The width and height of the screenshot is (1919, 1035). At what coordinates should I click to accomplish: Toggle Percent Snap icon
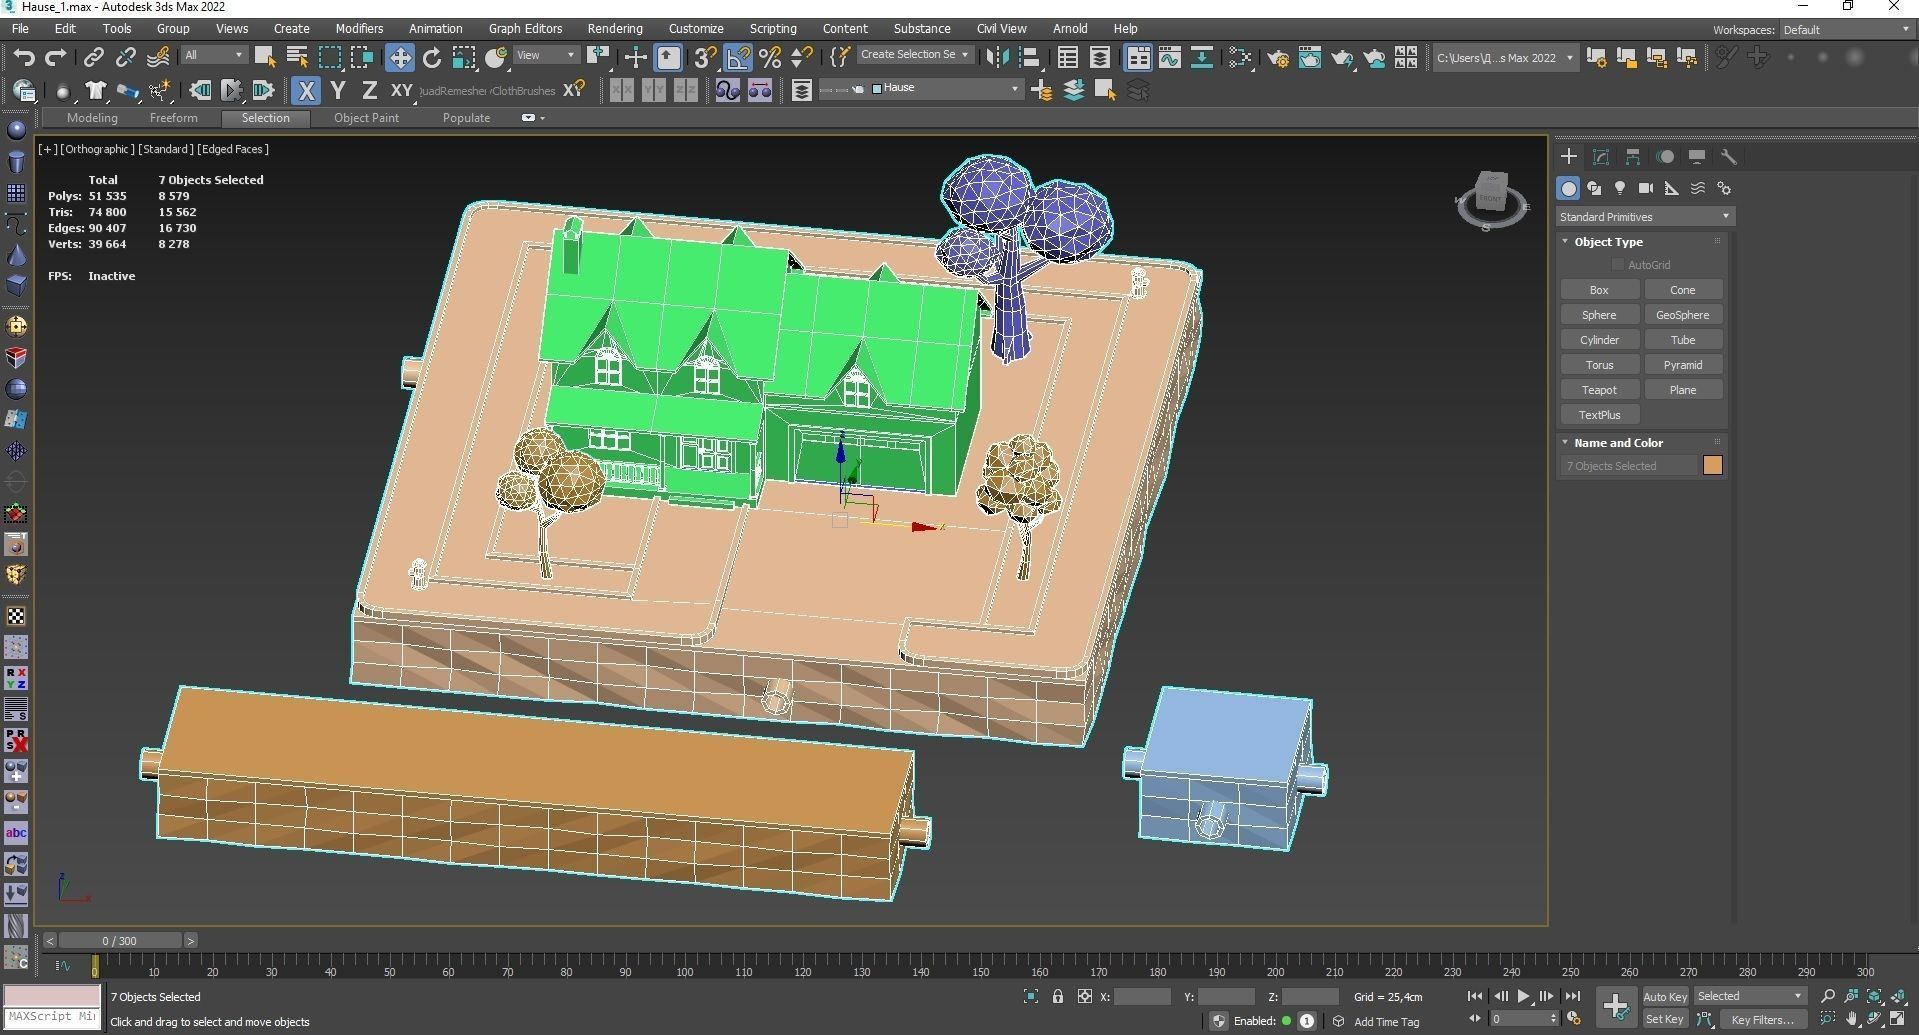(770, 57)
